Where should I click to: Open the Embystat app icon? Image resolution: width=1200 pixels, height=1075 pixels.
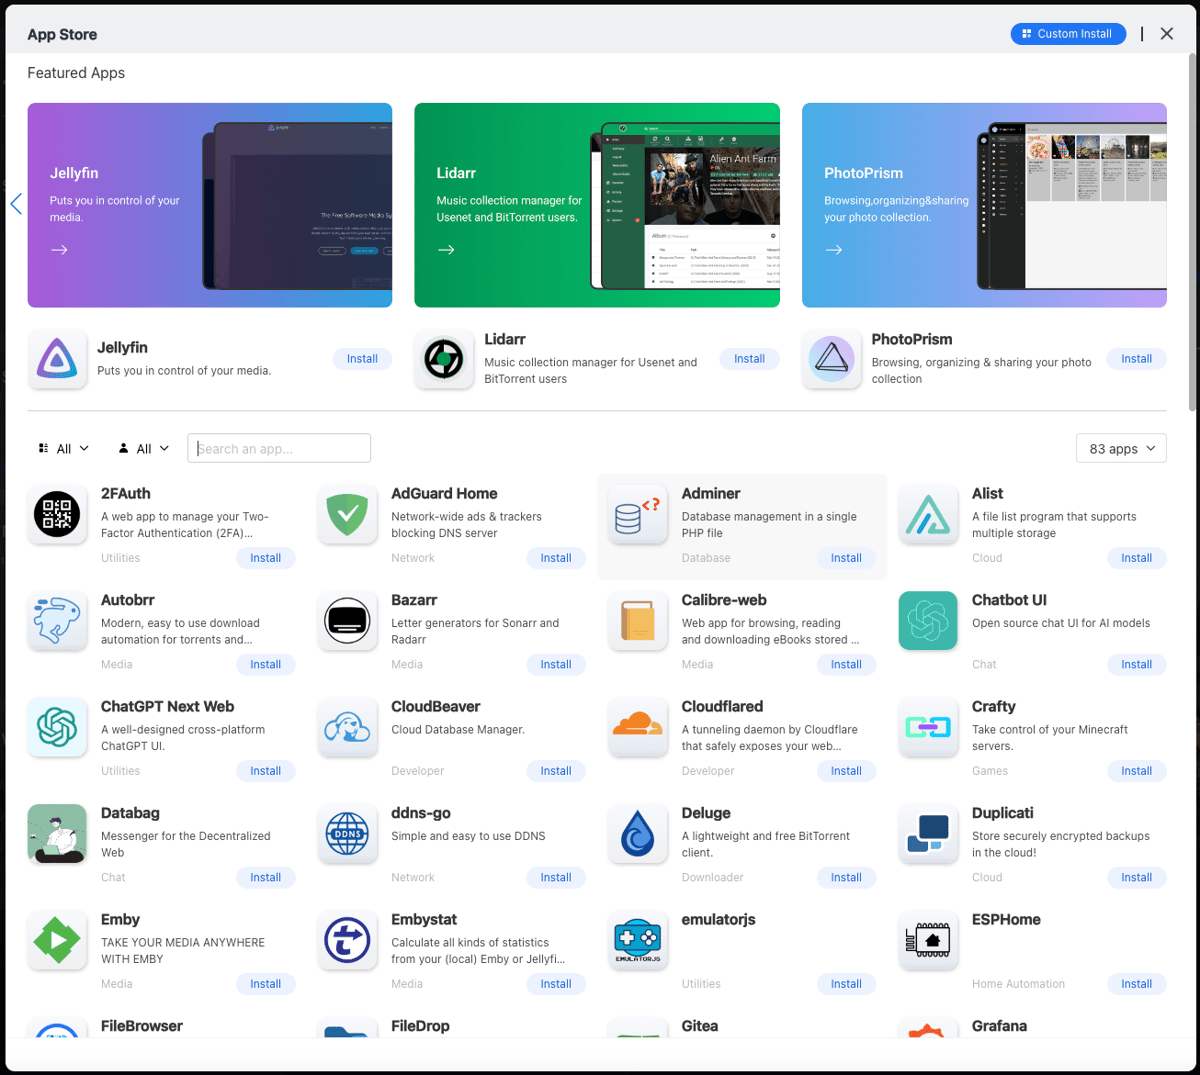pos(347,940)
